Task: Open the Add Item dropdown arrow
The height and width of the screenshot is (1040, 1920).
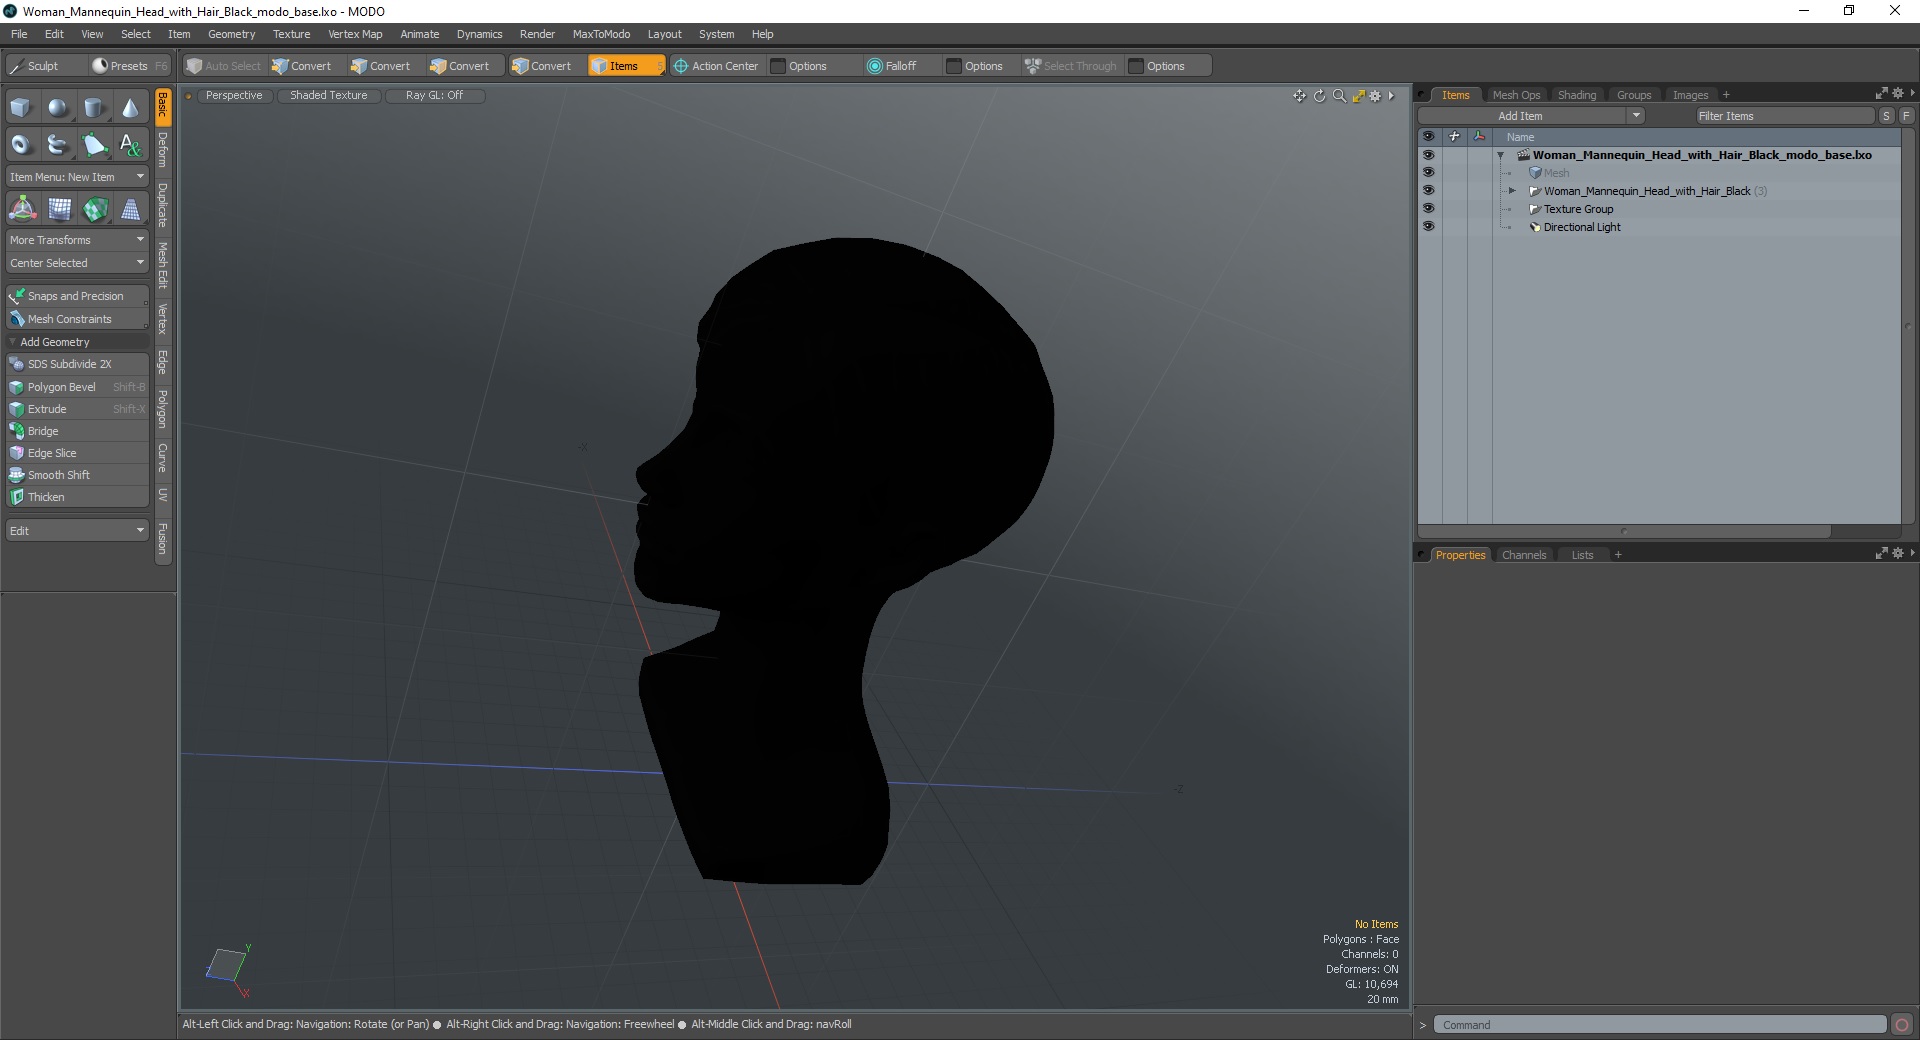Action: pos(1636,116)
